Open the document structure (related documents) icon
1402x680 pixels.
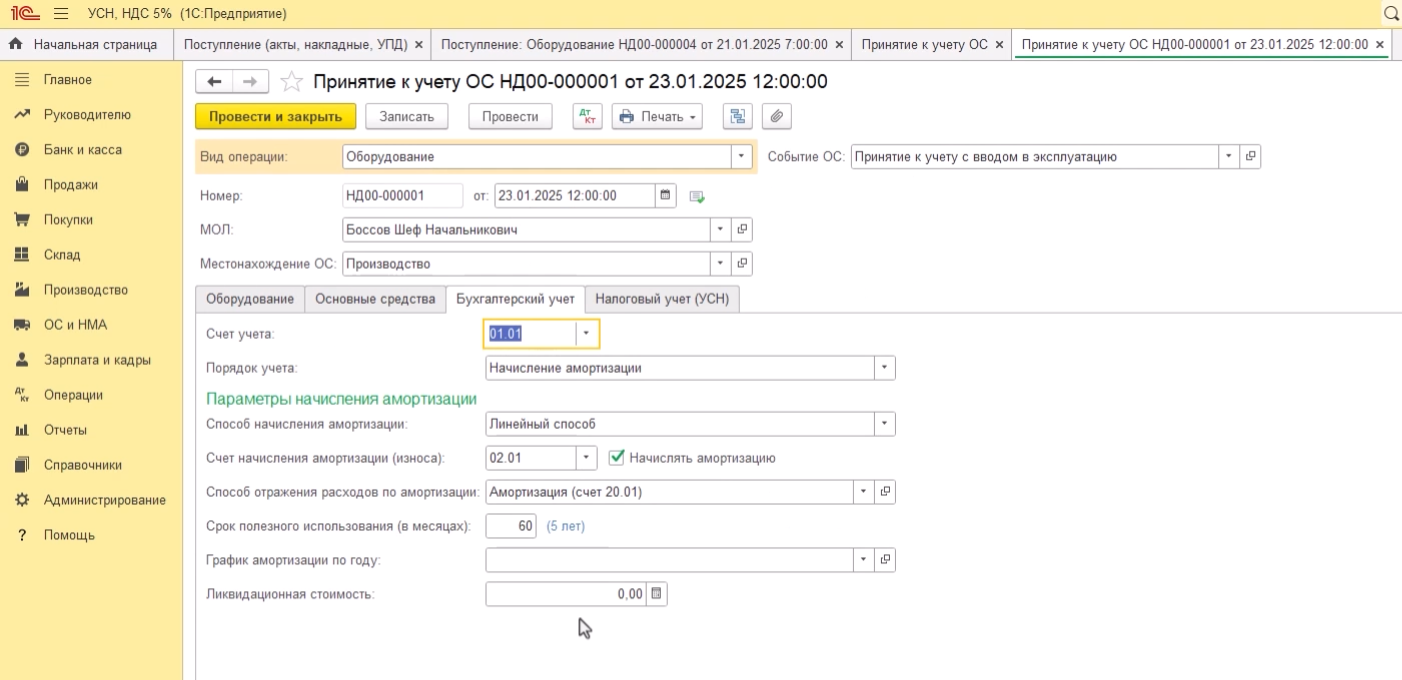tap(737, 117)
